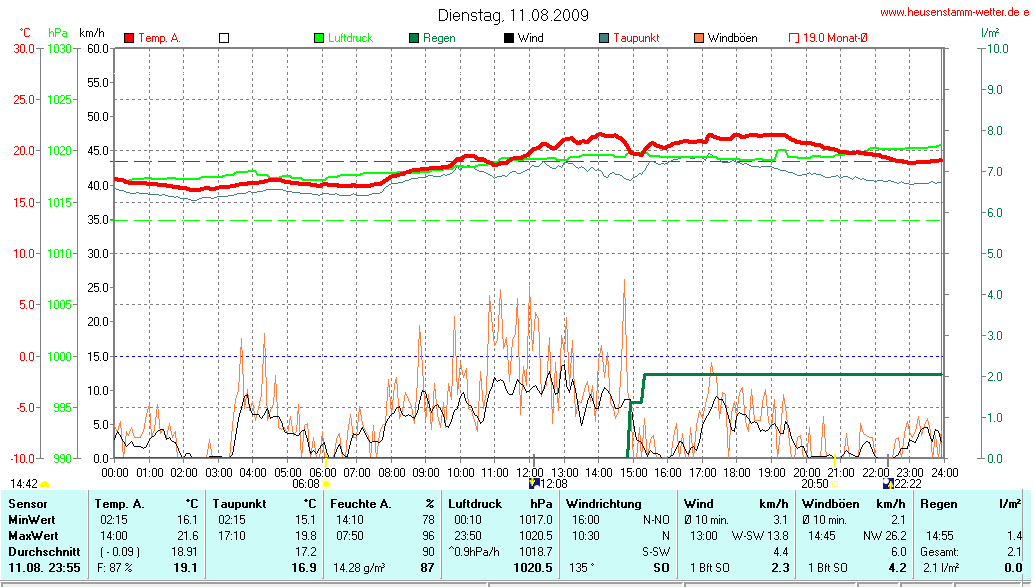The image size is (1034, 587).
Task: Click the empty white legend box
Action: point(224,38)
